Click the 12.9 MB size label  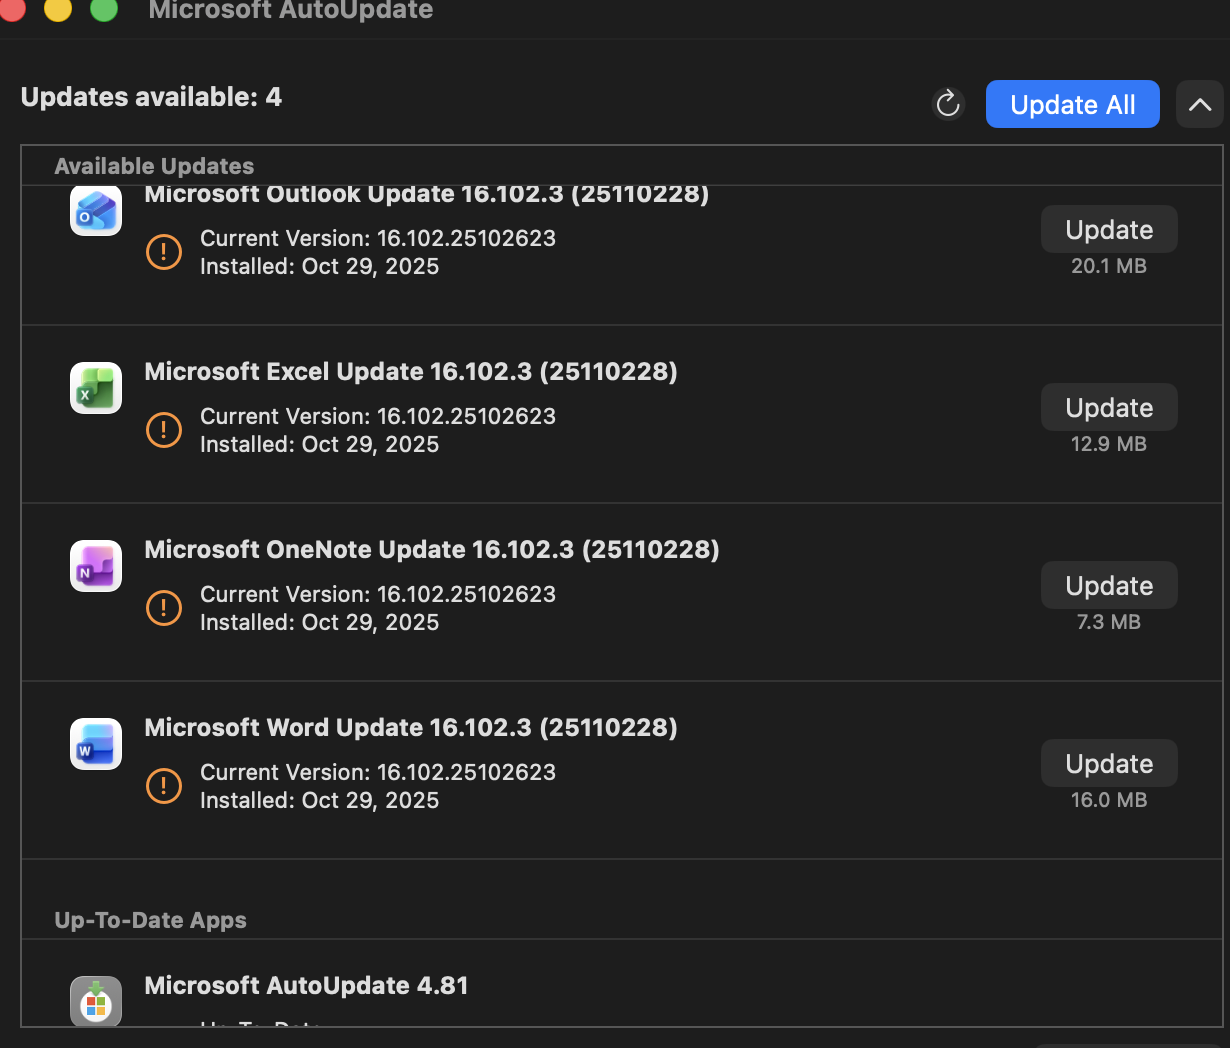[x=1109, y=444]
